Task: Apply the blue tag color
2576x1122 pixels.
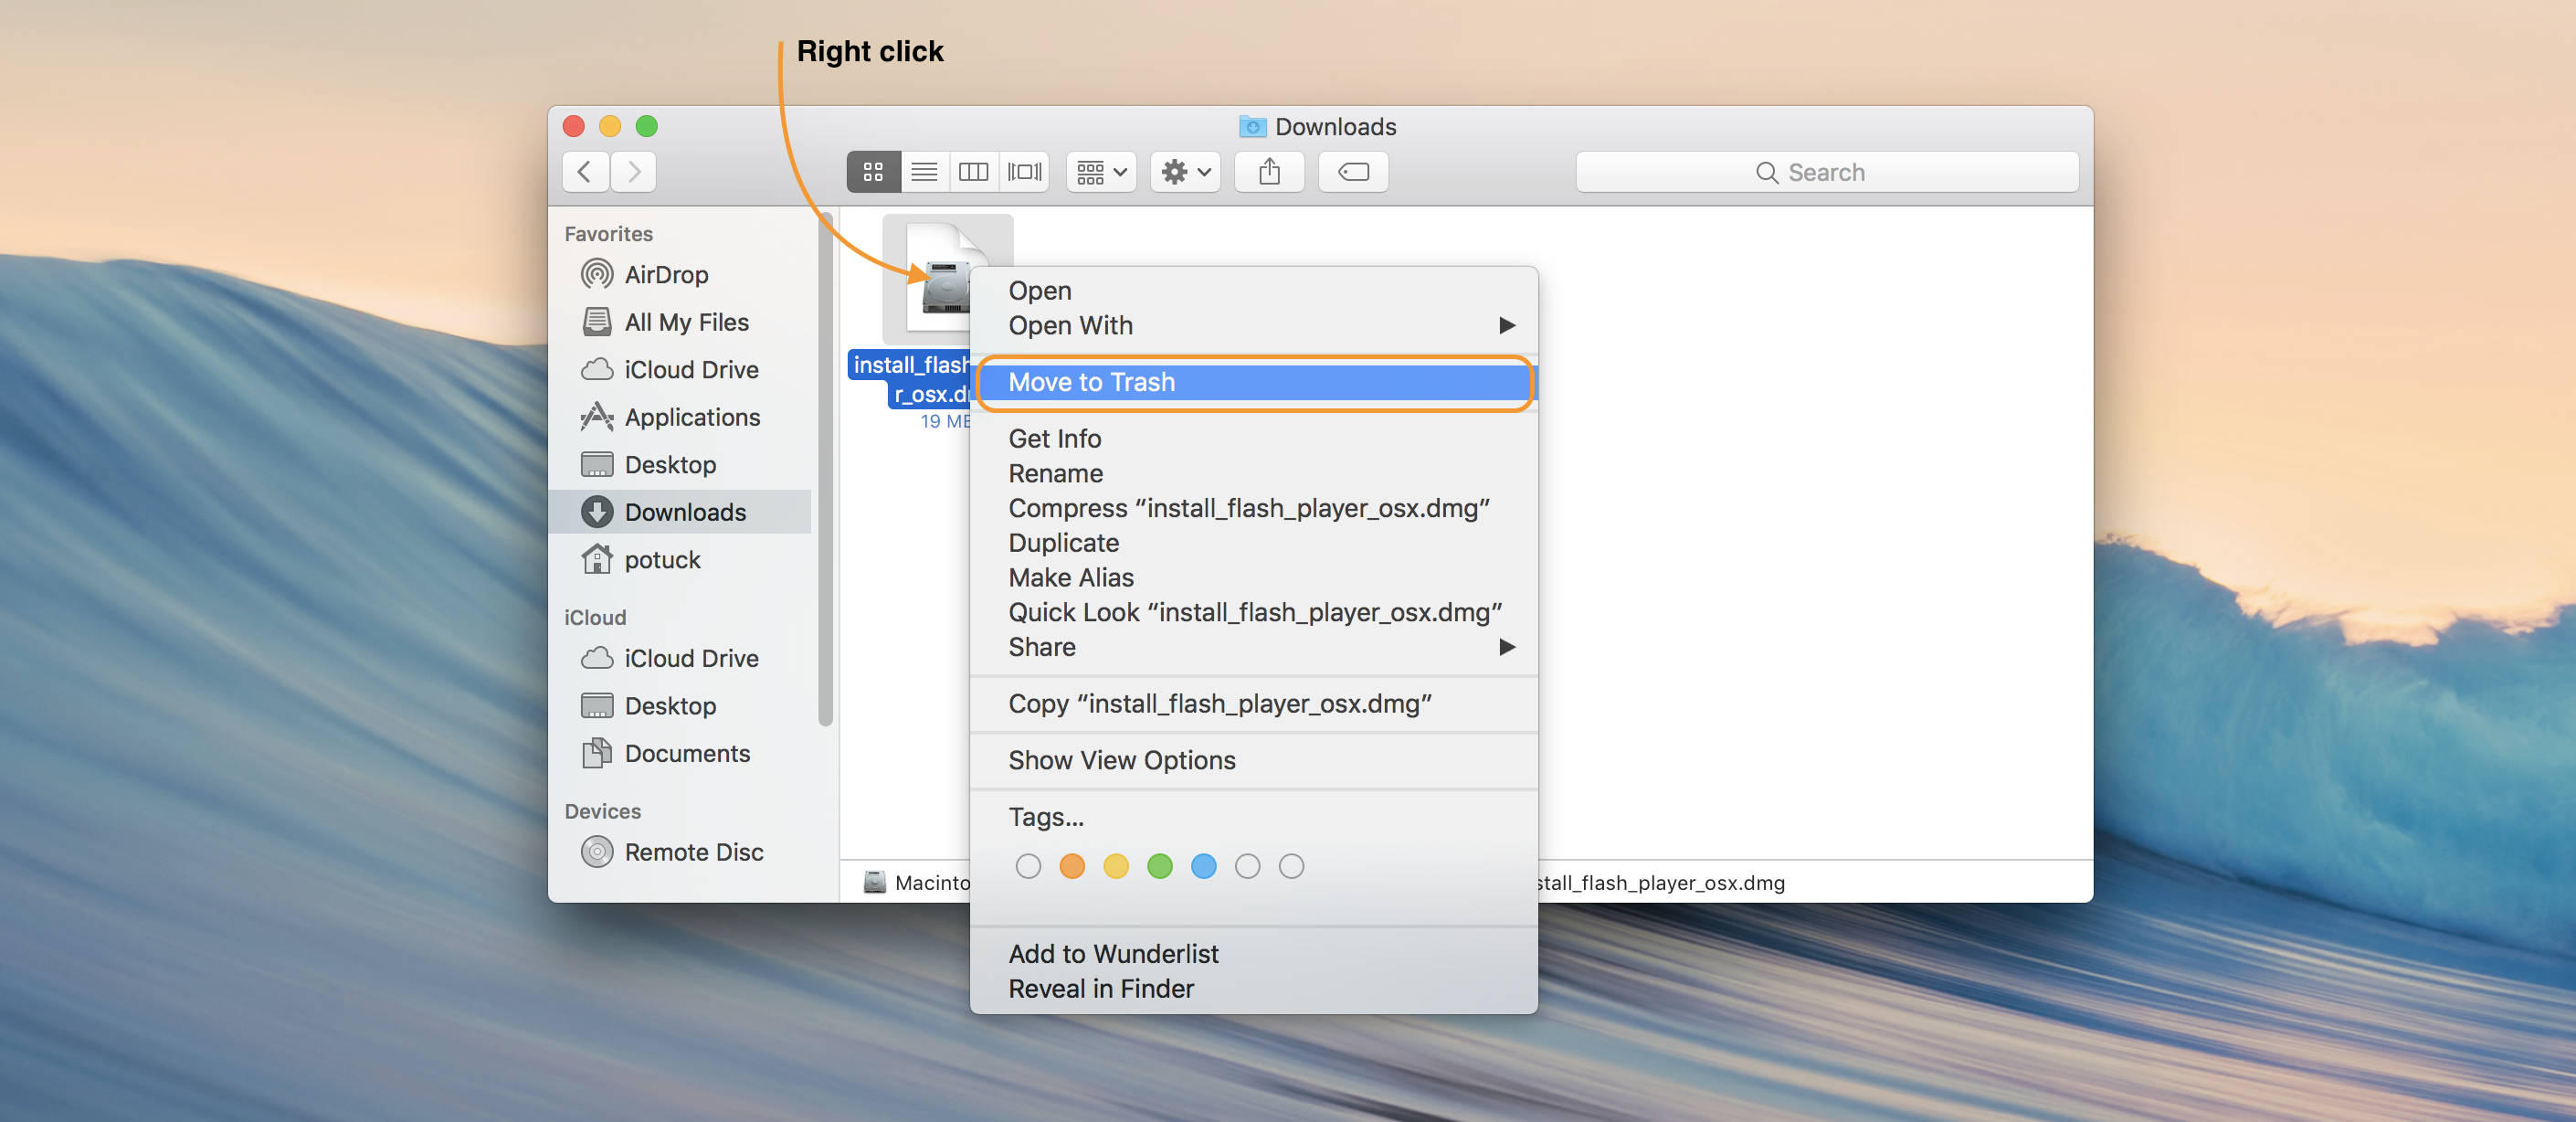Action: pyautogui.click(x=1203, y=866)
